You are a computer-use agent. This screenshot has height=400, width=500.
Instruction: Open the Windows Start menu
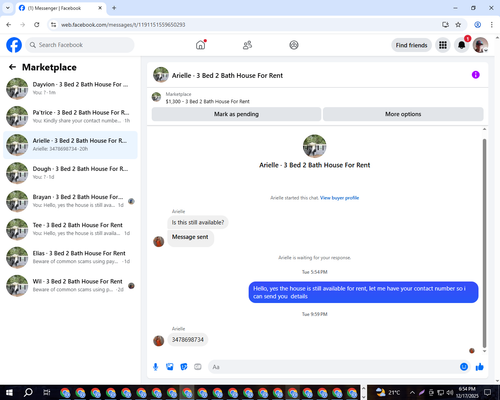[x=9, y=392]
